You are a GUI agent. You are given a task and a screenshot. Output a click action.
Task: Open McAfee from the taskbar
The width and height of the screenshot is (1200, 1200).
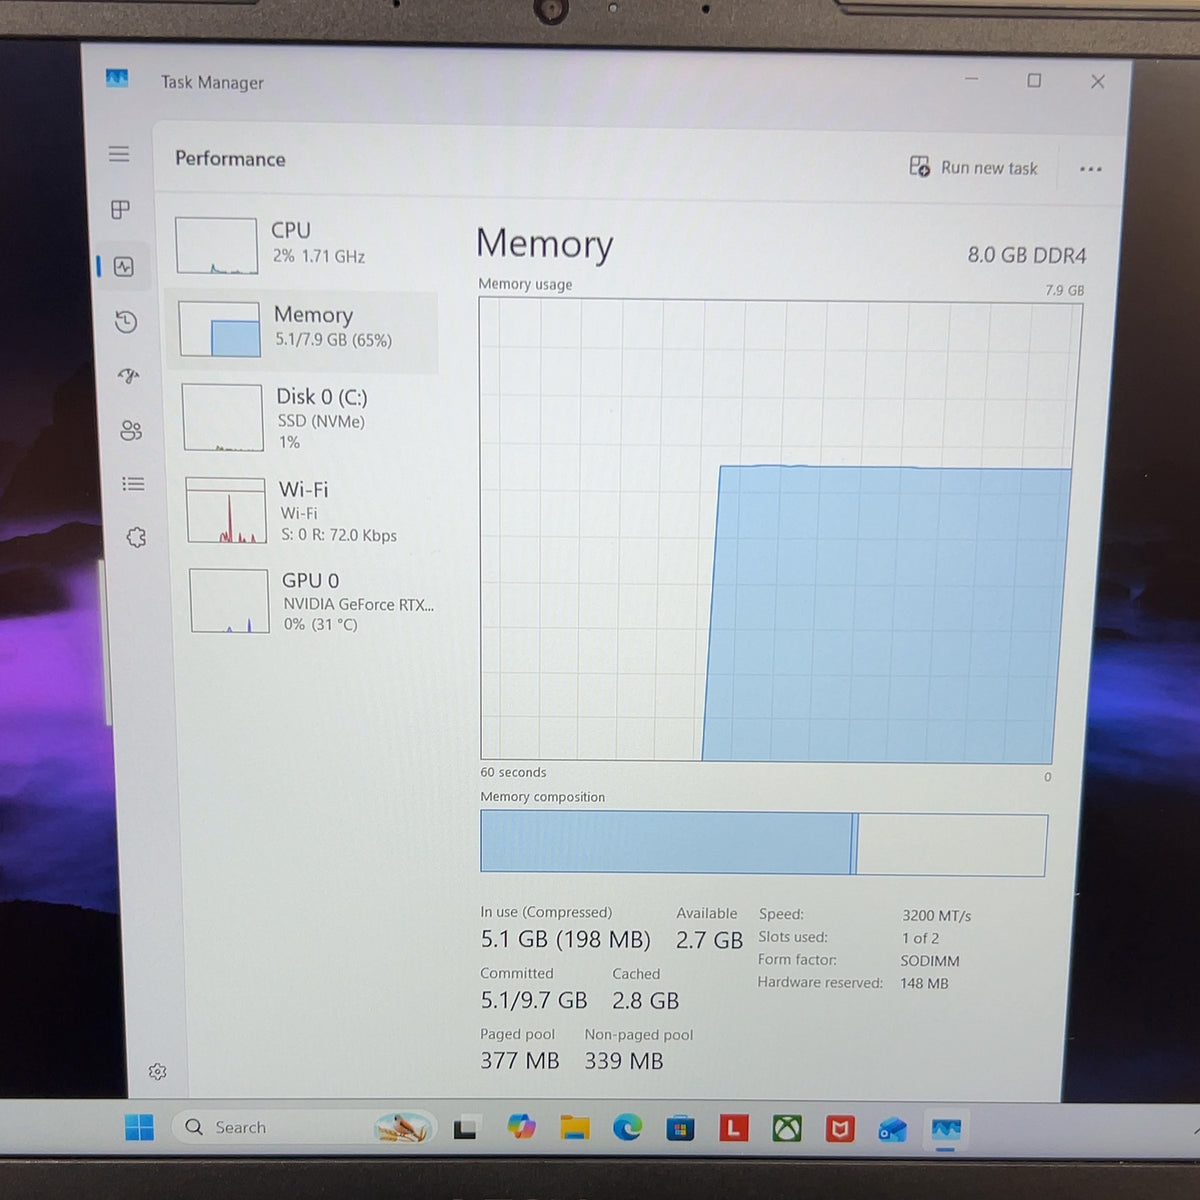click(840, 1129)
